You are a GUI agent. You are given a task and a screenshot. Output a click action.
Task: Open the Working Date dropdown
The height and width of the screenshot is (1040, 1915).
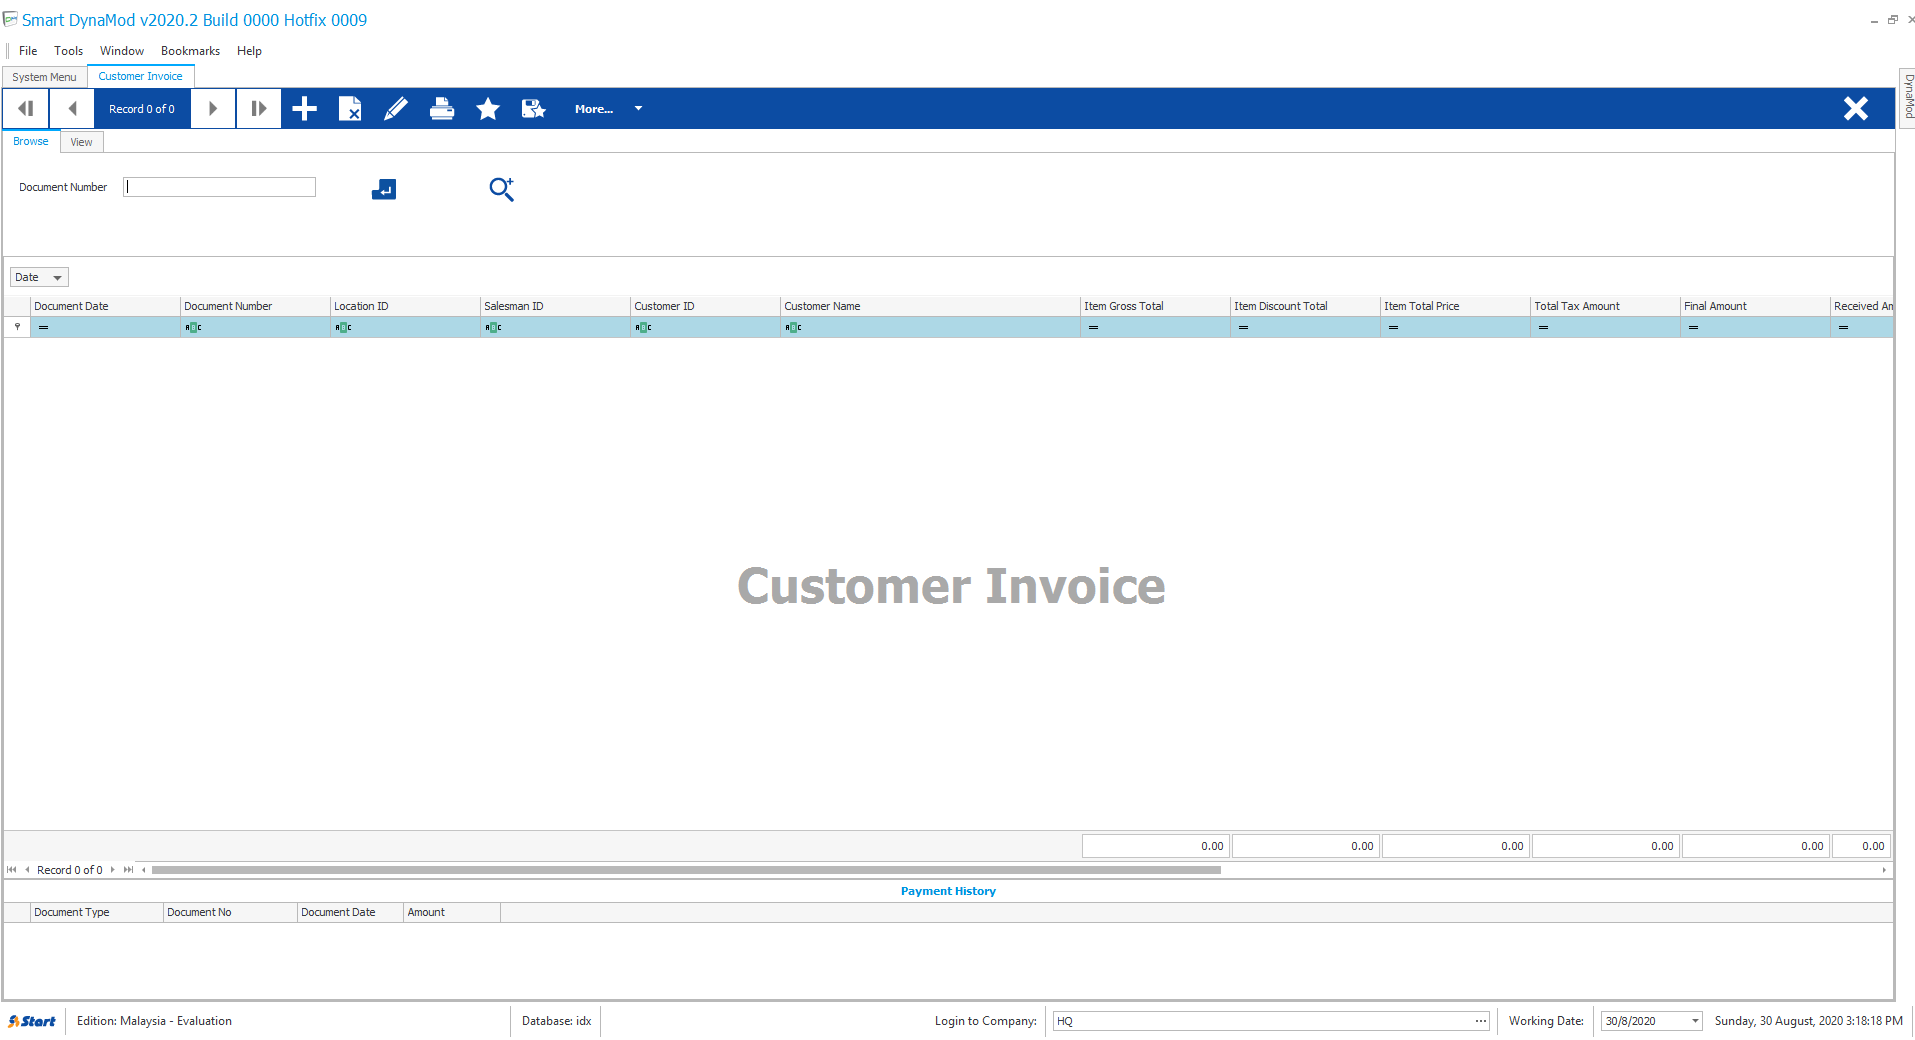(x=1695, y=1021)
